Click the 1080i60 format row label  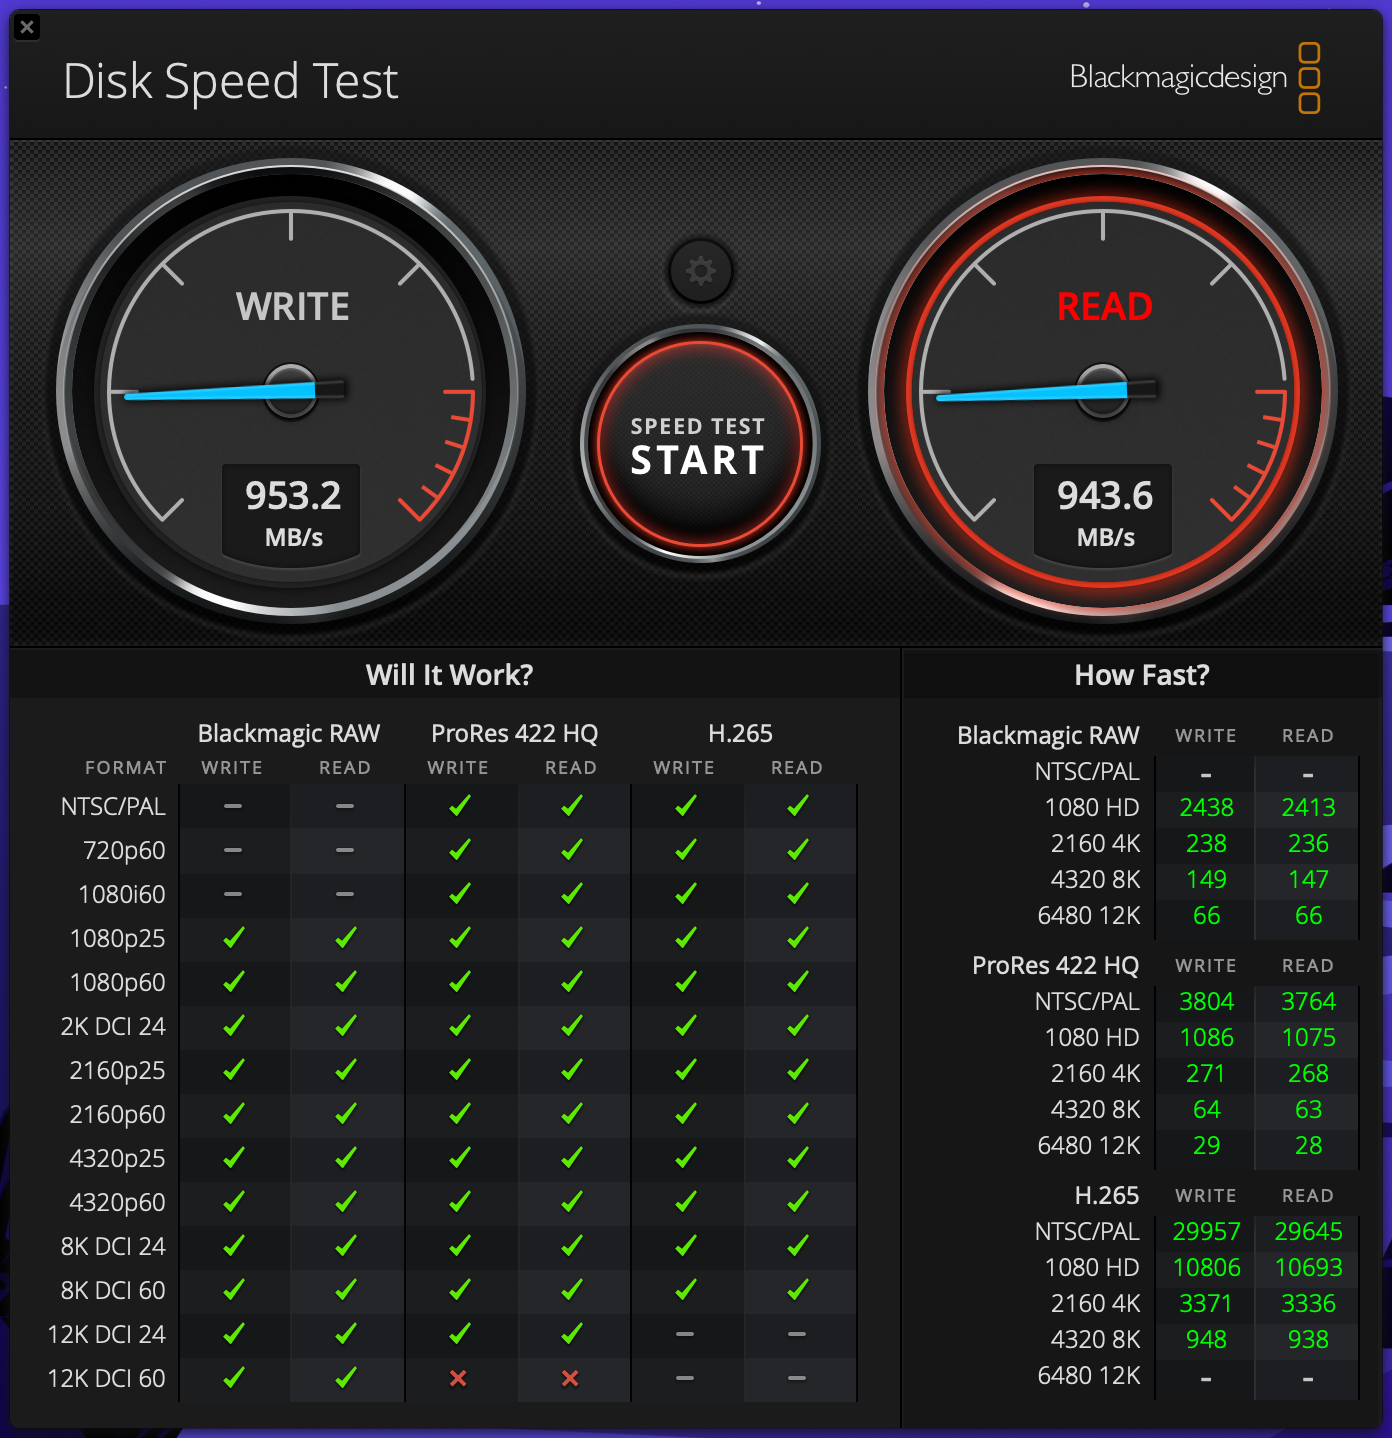122,894
